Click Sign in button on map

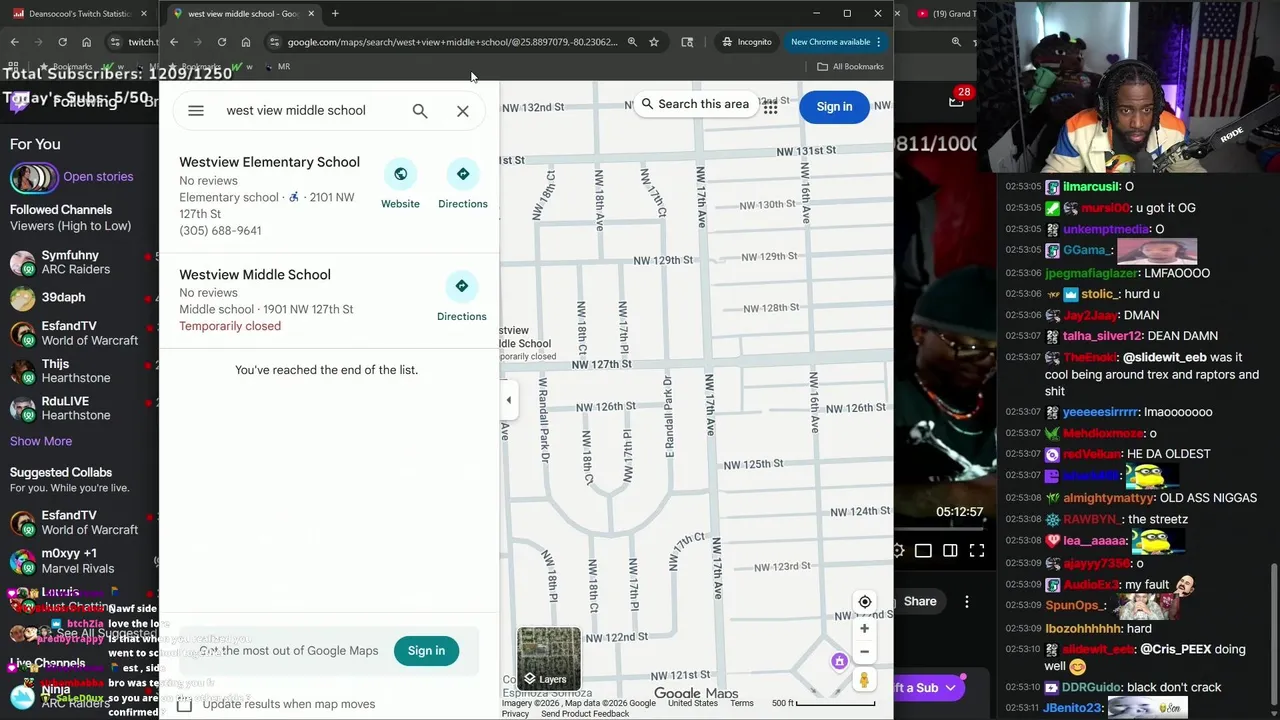click(x=834, y=107)
